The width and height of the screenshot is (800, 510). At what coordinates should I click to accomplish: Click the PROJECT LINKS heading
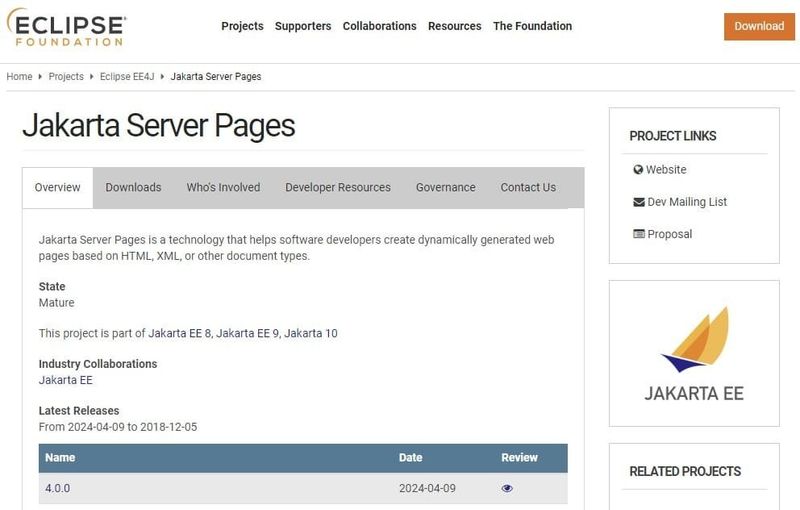[x=672, y=136]
